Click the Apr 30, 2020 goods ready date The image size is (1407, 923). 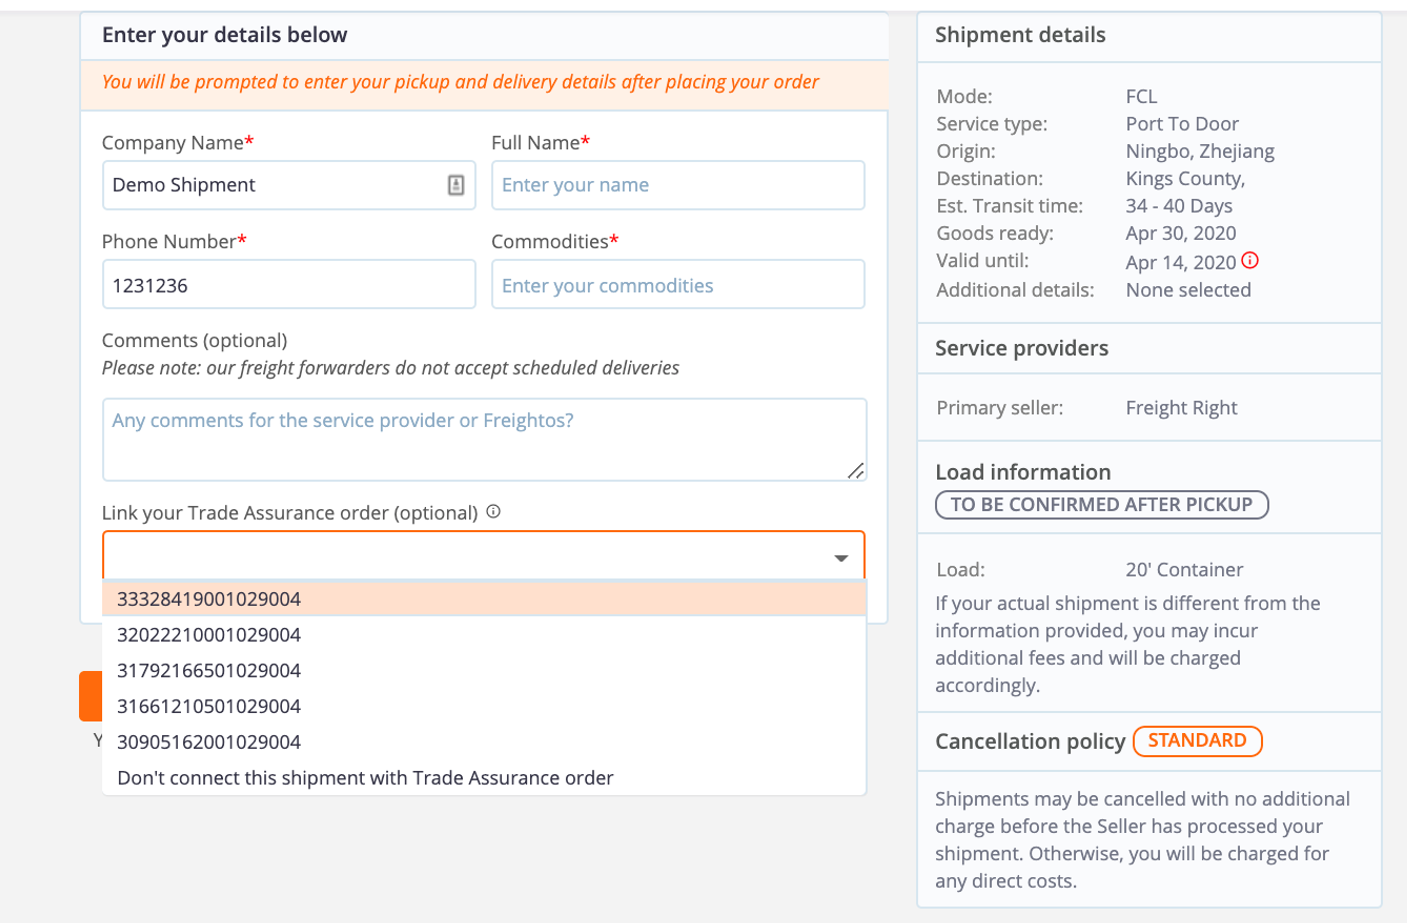(x=1181, y=233)
